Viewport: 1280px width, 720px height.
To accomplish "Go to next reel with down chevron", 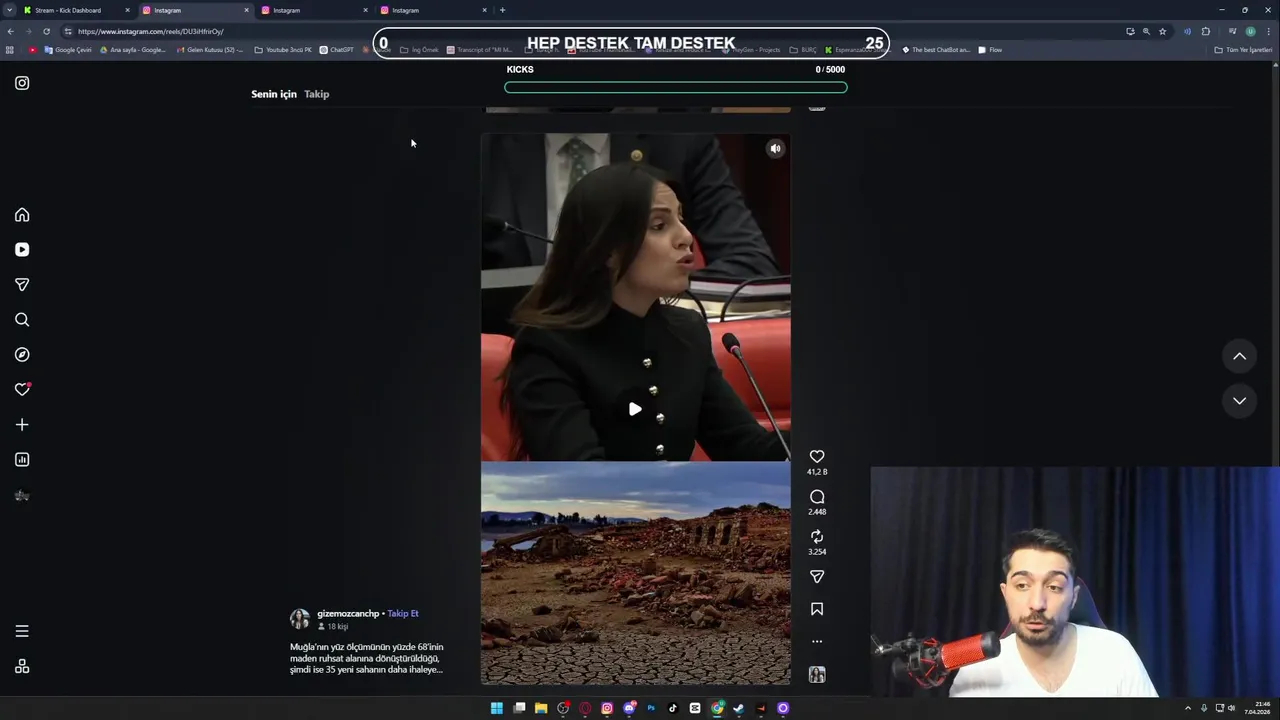I will [1239, 400].
